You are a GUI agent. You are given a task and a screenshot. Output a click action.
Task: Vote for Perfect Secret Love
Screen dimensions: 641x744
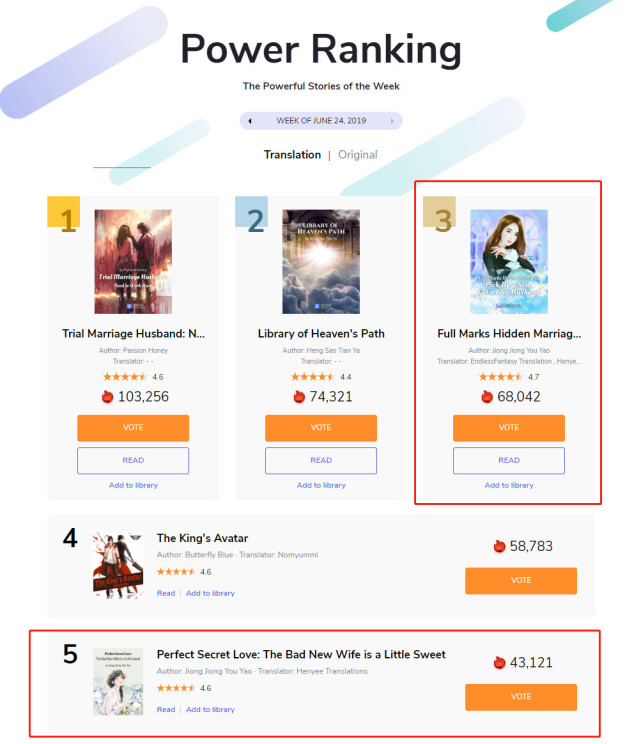[521, 697]
